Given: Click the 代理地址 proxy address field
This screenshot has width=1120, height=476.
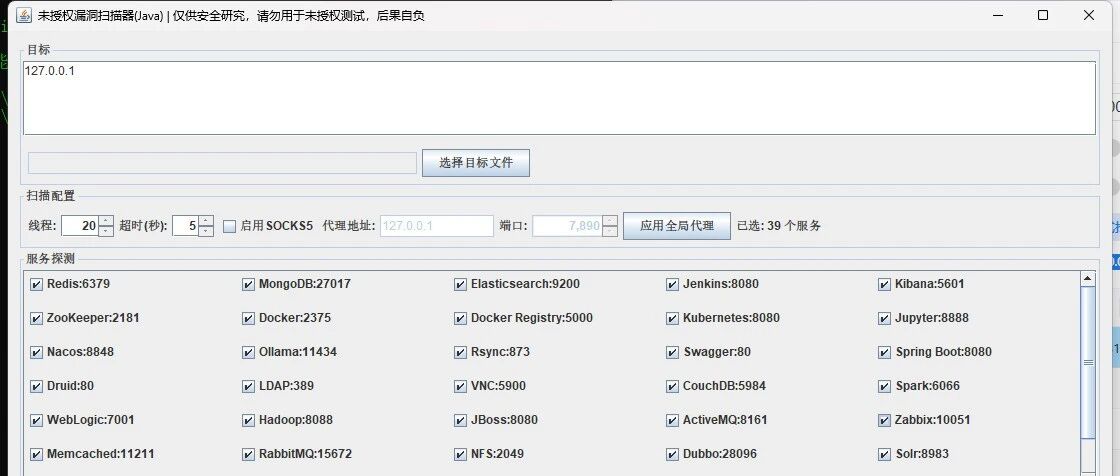Looking at the screenshot, I should pyautogui.click(x=436, y=226).
